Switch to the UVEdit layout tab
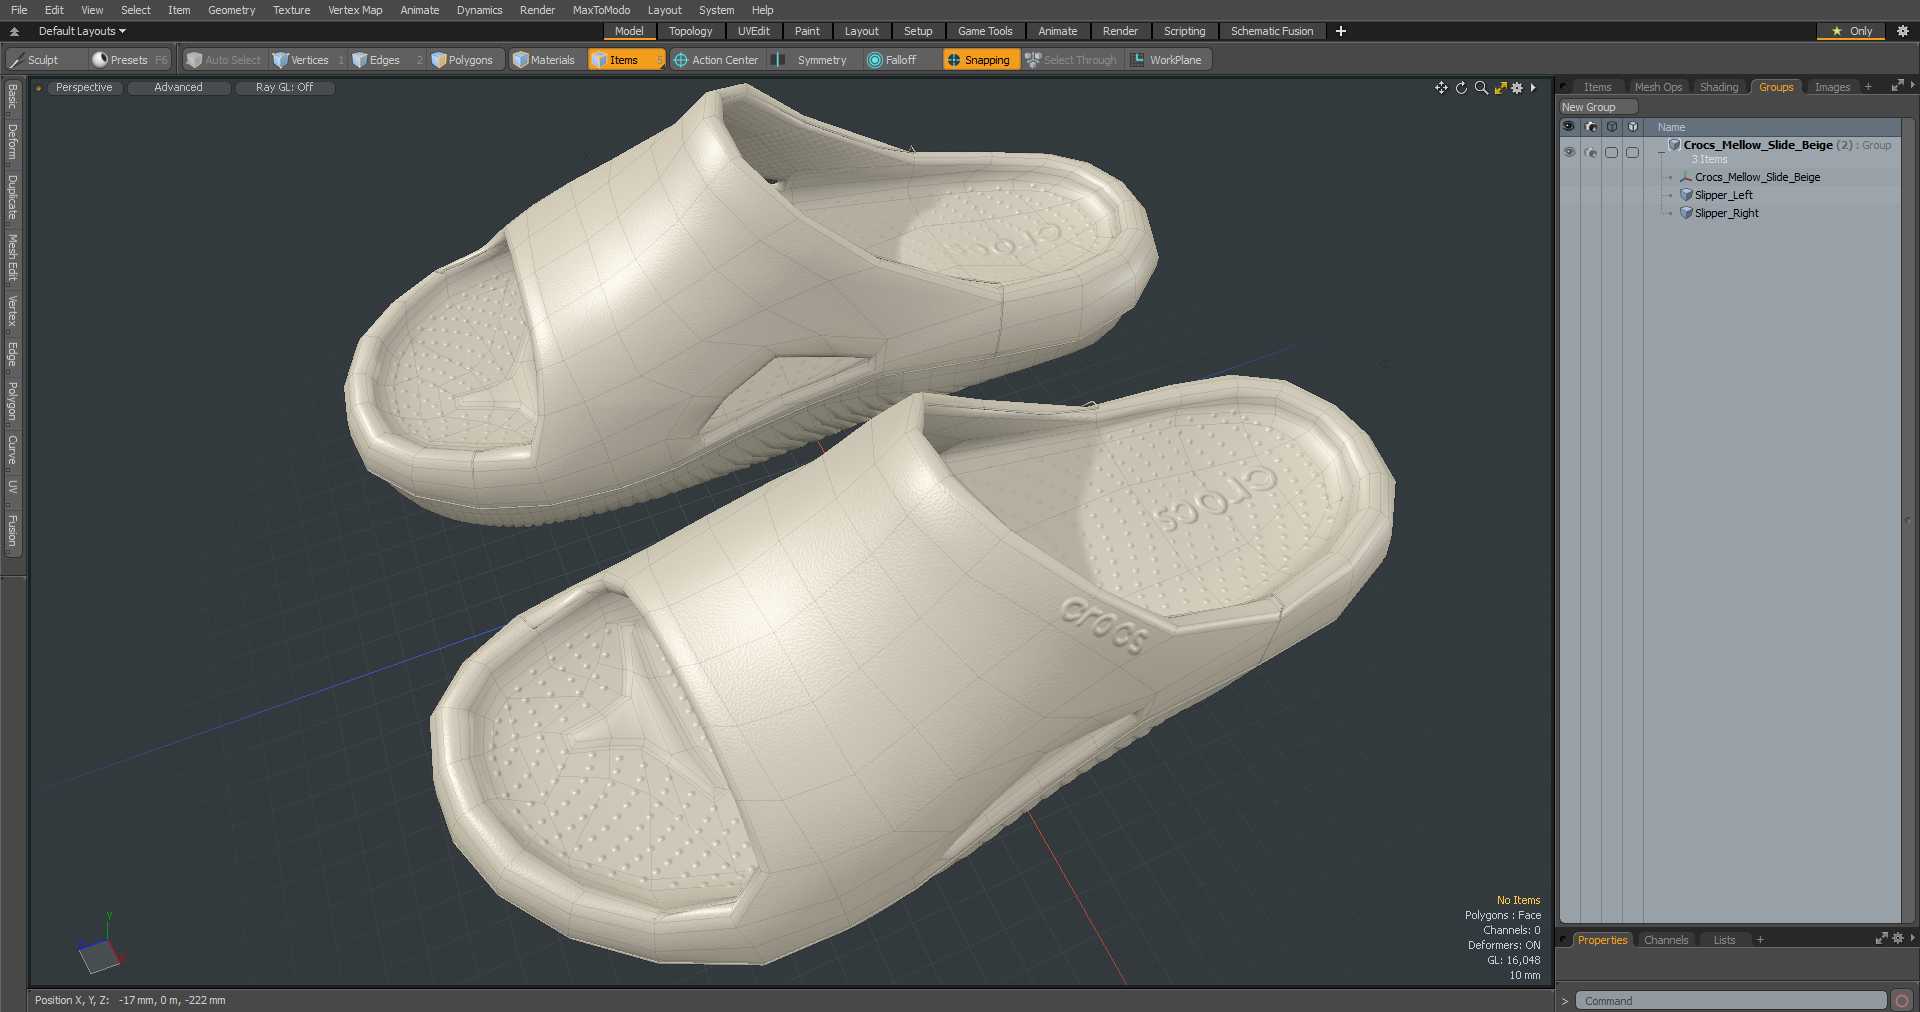 click(753, 31)
